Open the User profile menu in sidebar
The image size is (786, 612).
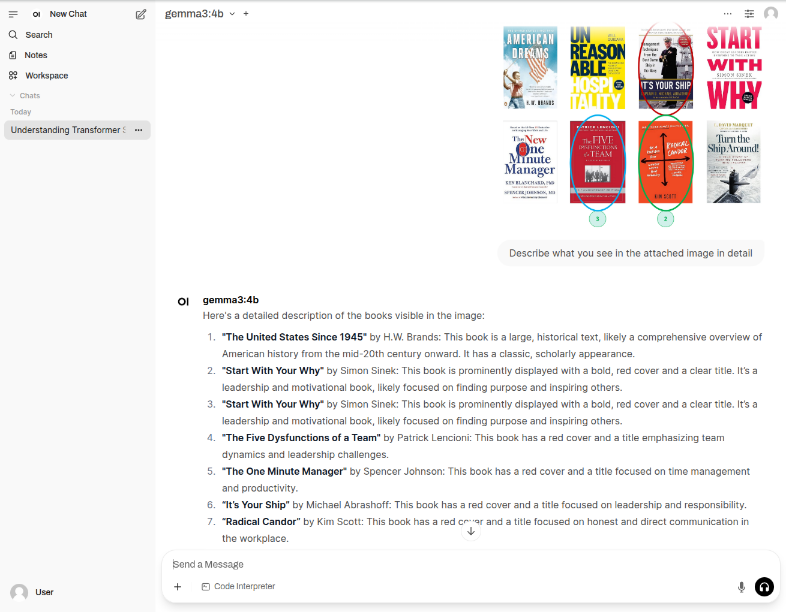click(x=33, y=592)
